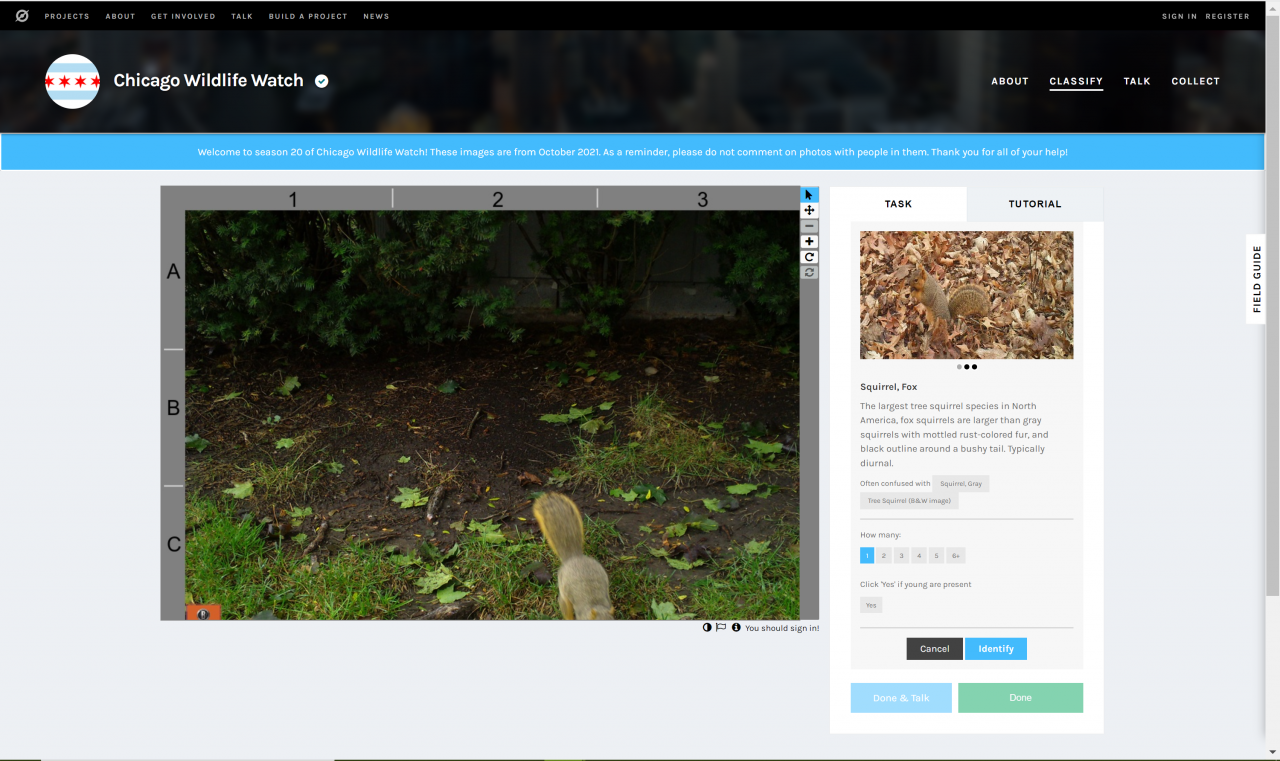
Task: Select count 1 for how many
Action: coord(867,555)
